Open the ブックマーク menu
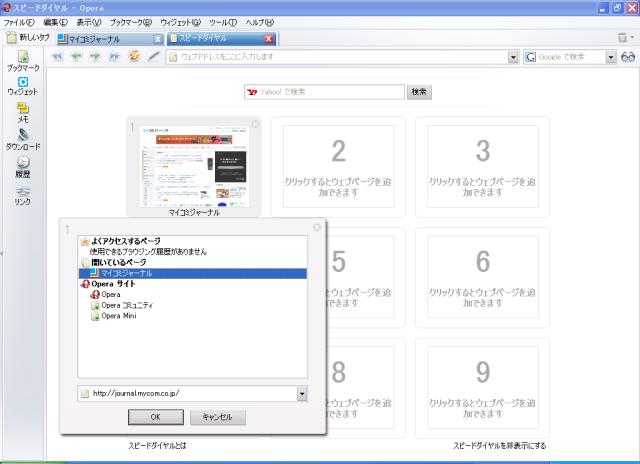 (x=131, y=22)
